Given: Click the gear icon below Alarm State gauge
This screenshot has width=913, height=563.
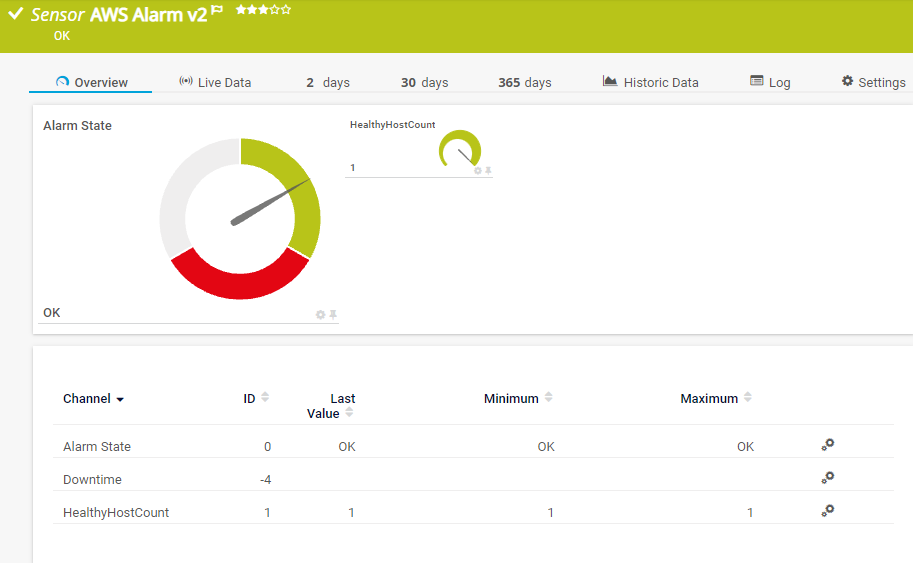Looking at the screenshot, I should 321,314.
